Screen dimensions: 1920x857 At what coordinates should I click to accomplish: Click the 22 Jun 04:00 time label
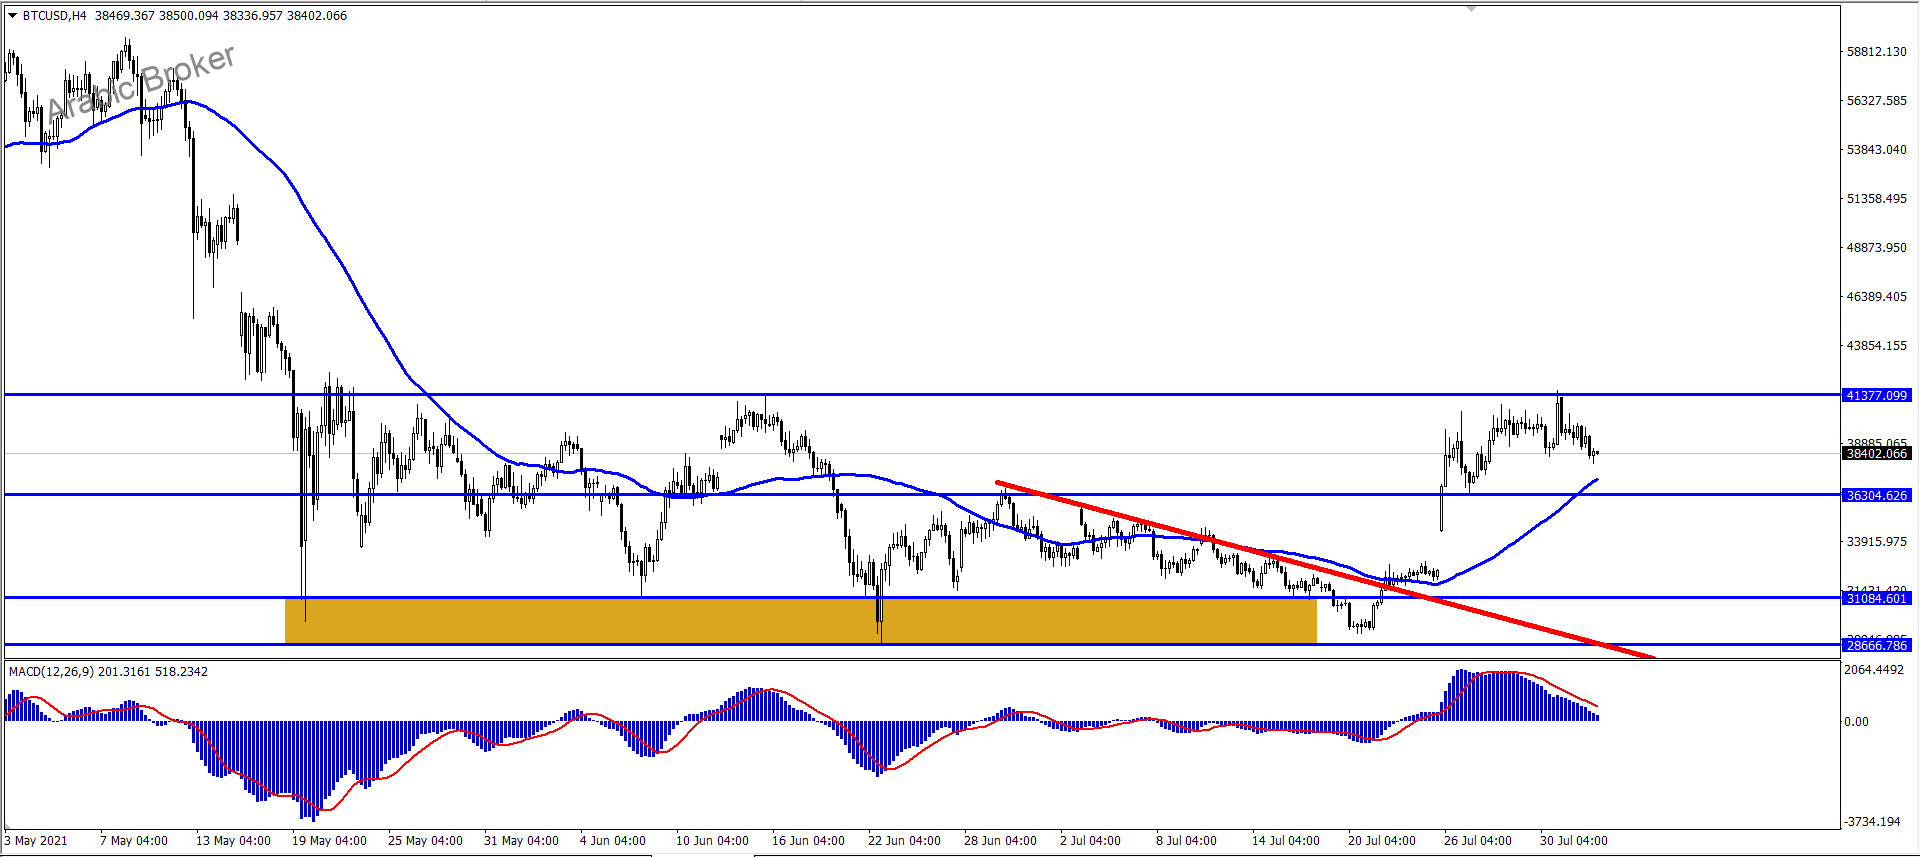coord(904,840)
